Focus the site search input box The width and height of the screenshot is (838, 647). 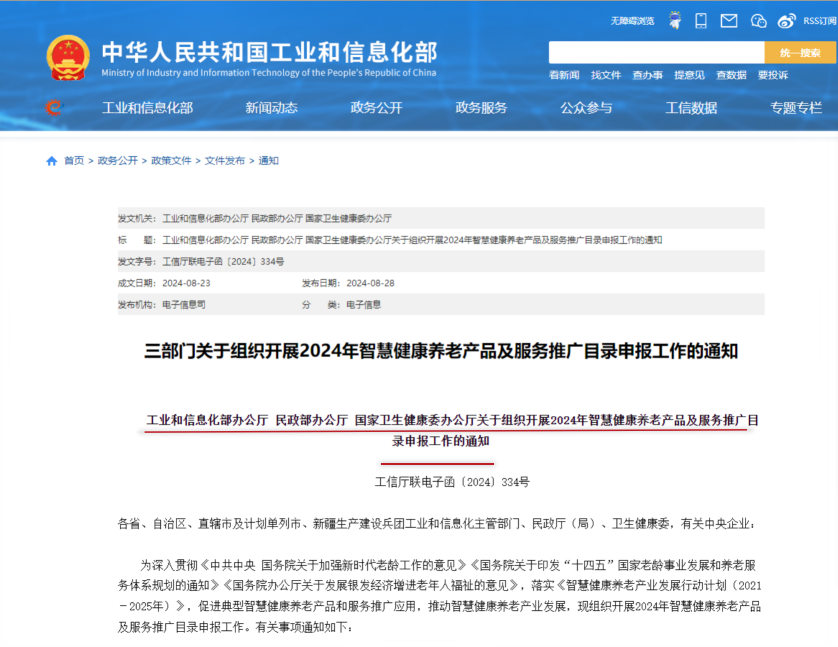pos(656,52)
